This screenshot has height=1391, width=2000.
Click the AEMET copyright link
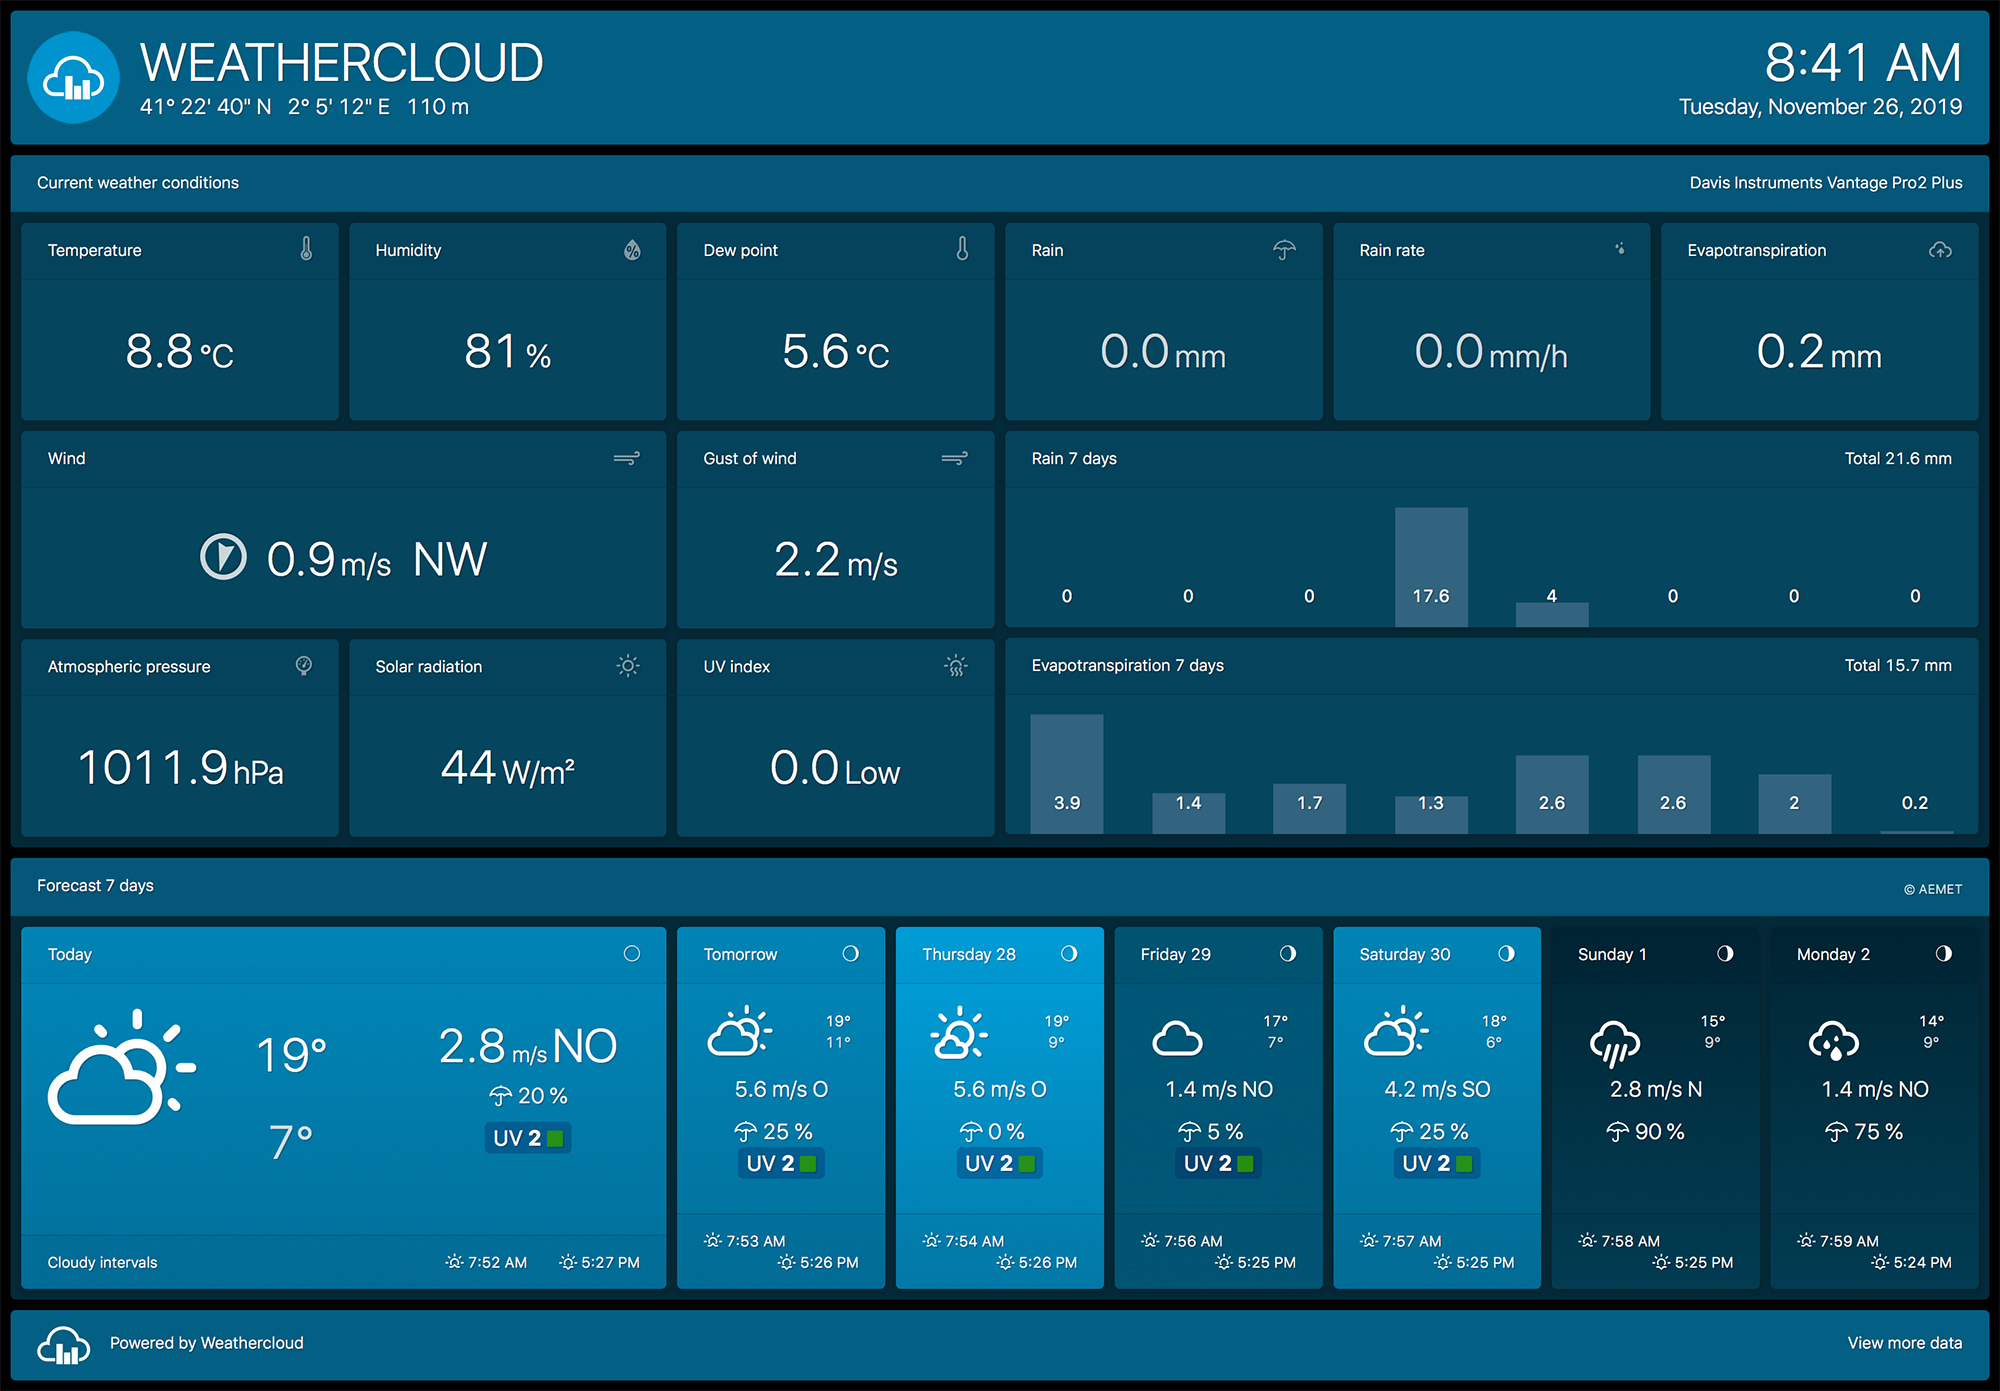[1932, 889]
